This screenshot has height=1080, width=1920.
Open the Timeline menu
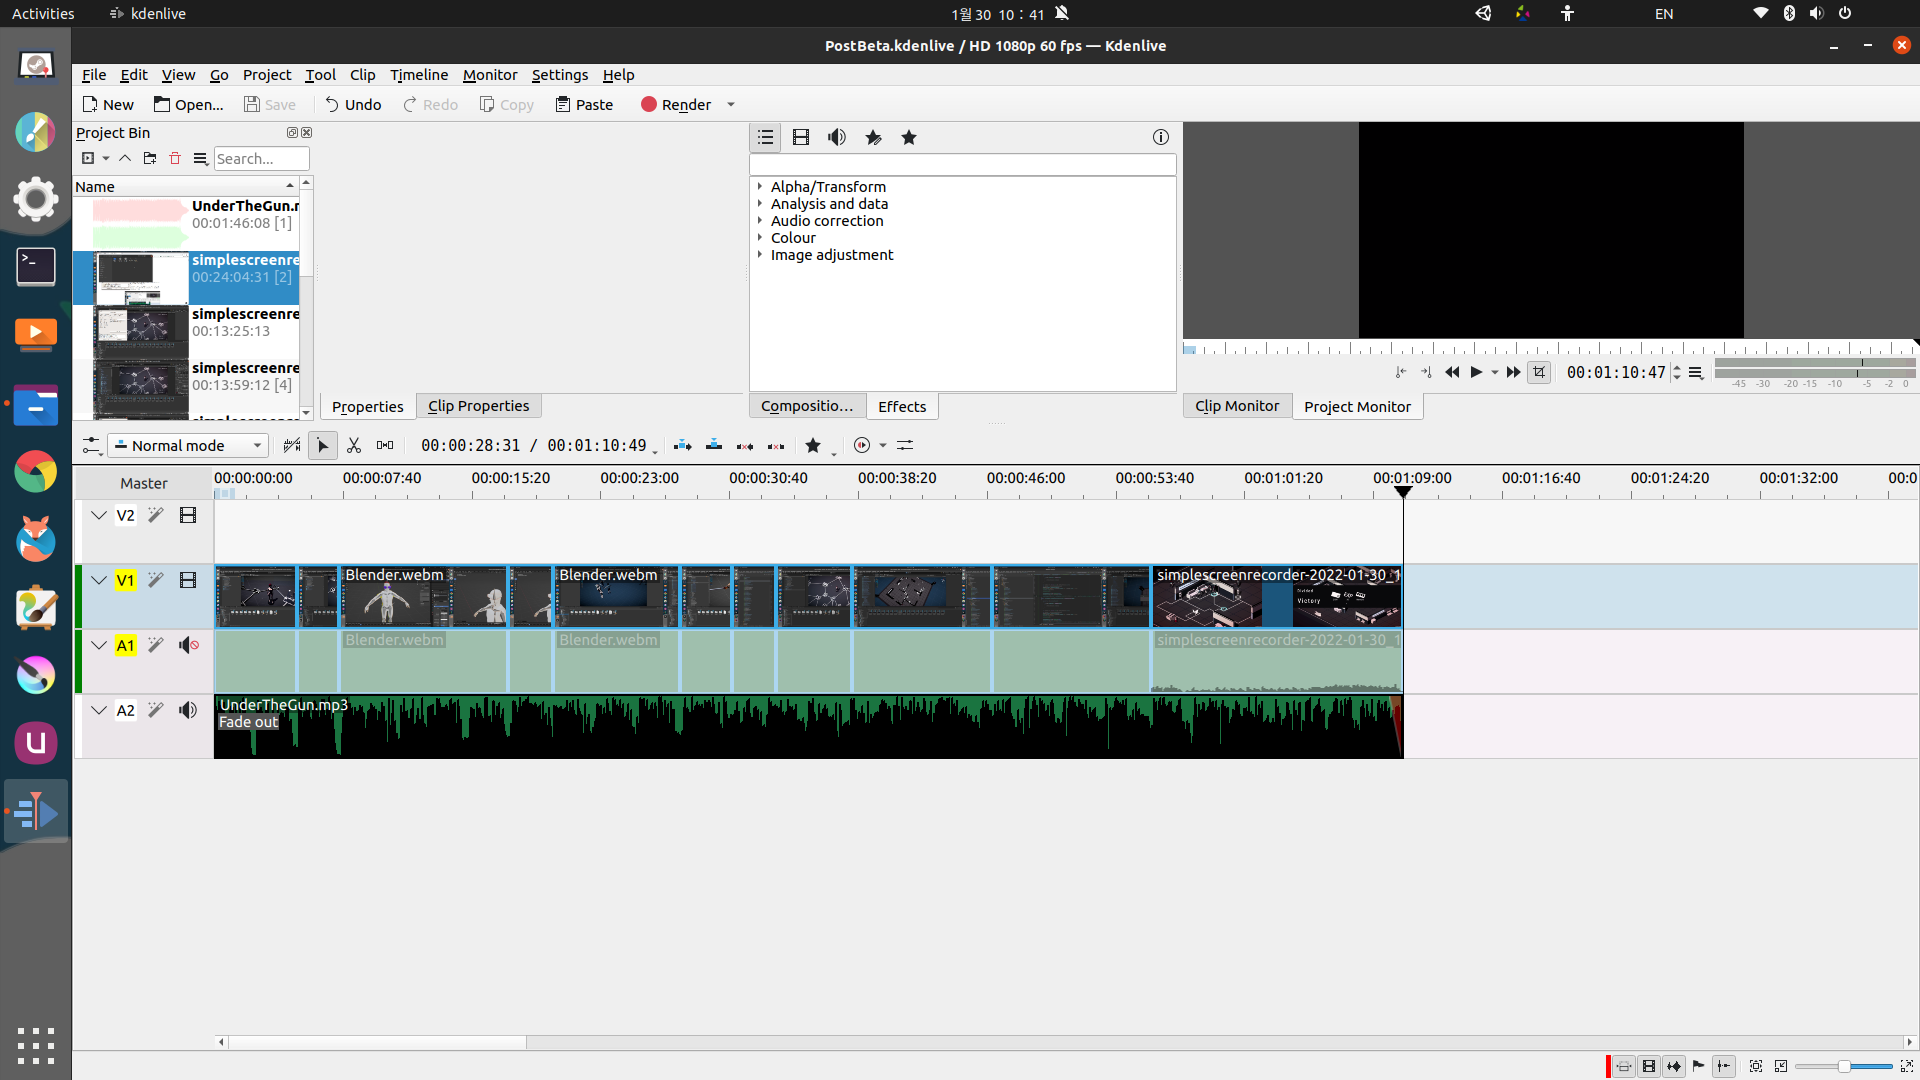pyautogui.click(x=419, y=75)
